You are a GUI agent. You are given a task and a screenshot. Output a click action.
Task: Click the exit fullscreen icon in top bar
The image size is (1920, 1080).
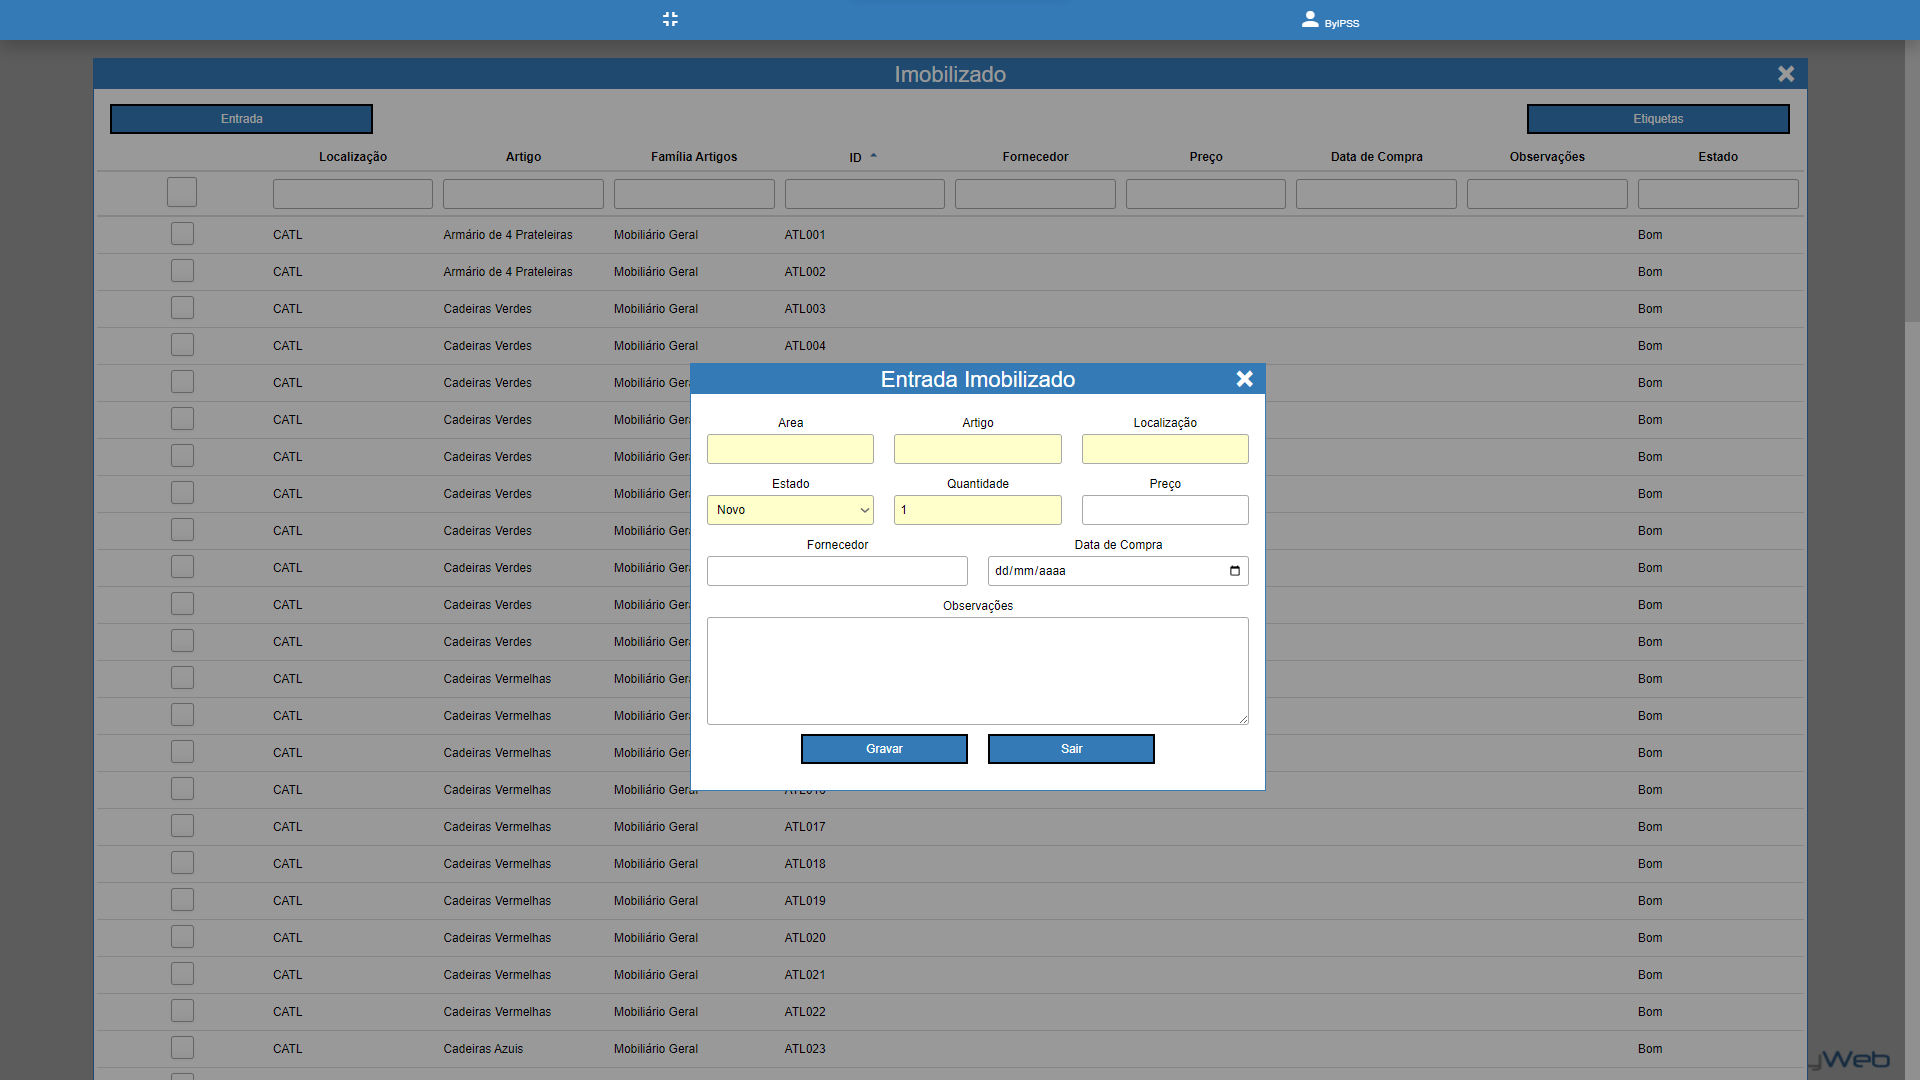pos(670,19)
